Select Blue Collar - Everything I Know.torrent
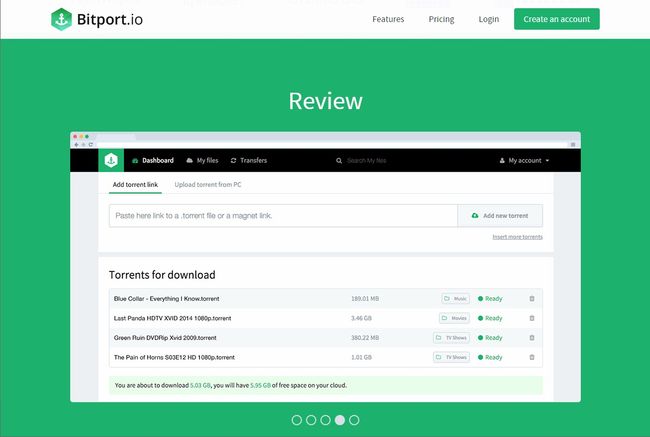Viewport: 650px width, 437px height. 166,299
